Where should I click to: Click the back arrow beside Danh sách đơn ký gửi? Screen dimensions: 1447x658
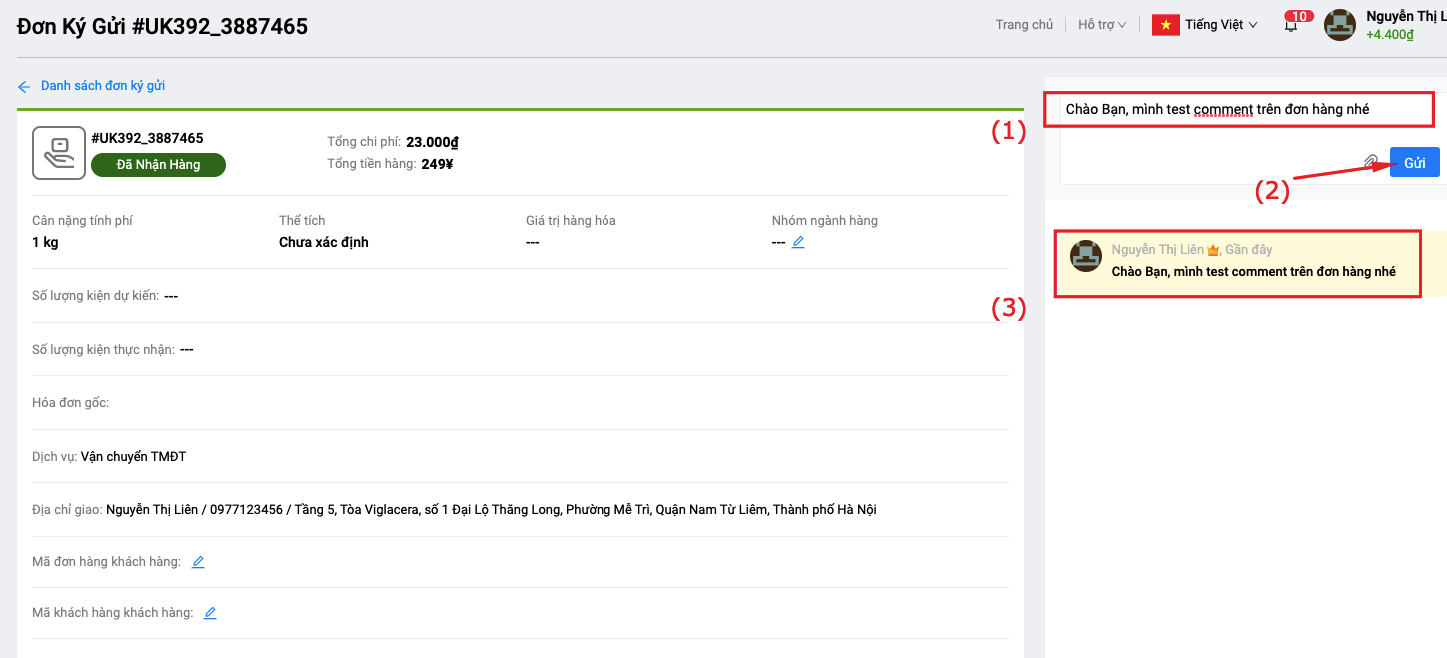click(24, 87)
